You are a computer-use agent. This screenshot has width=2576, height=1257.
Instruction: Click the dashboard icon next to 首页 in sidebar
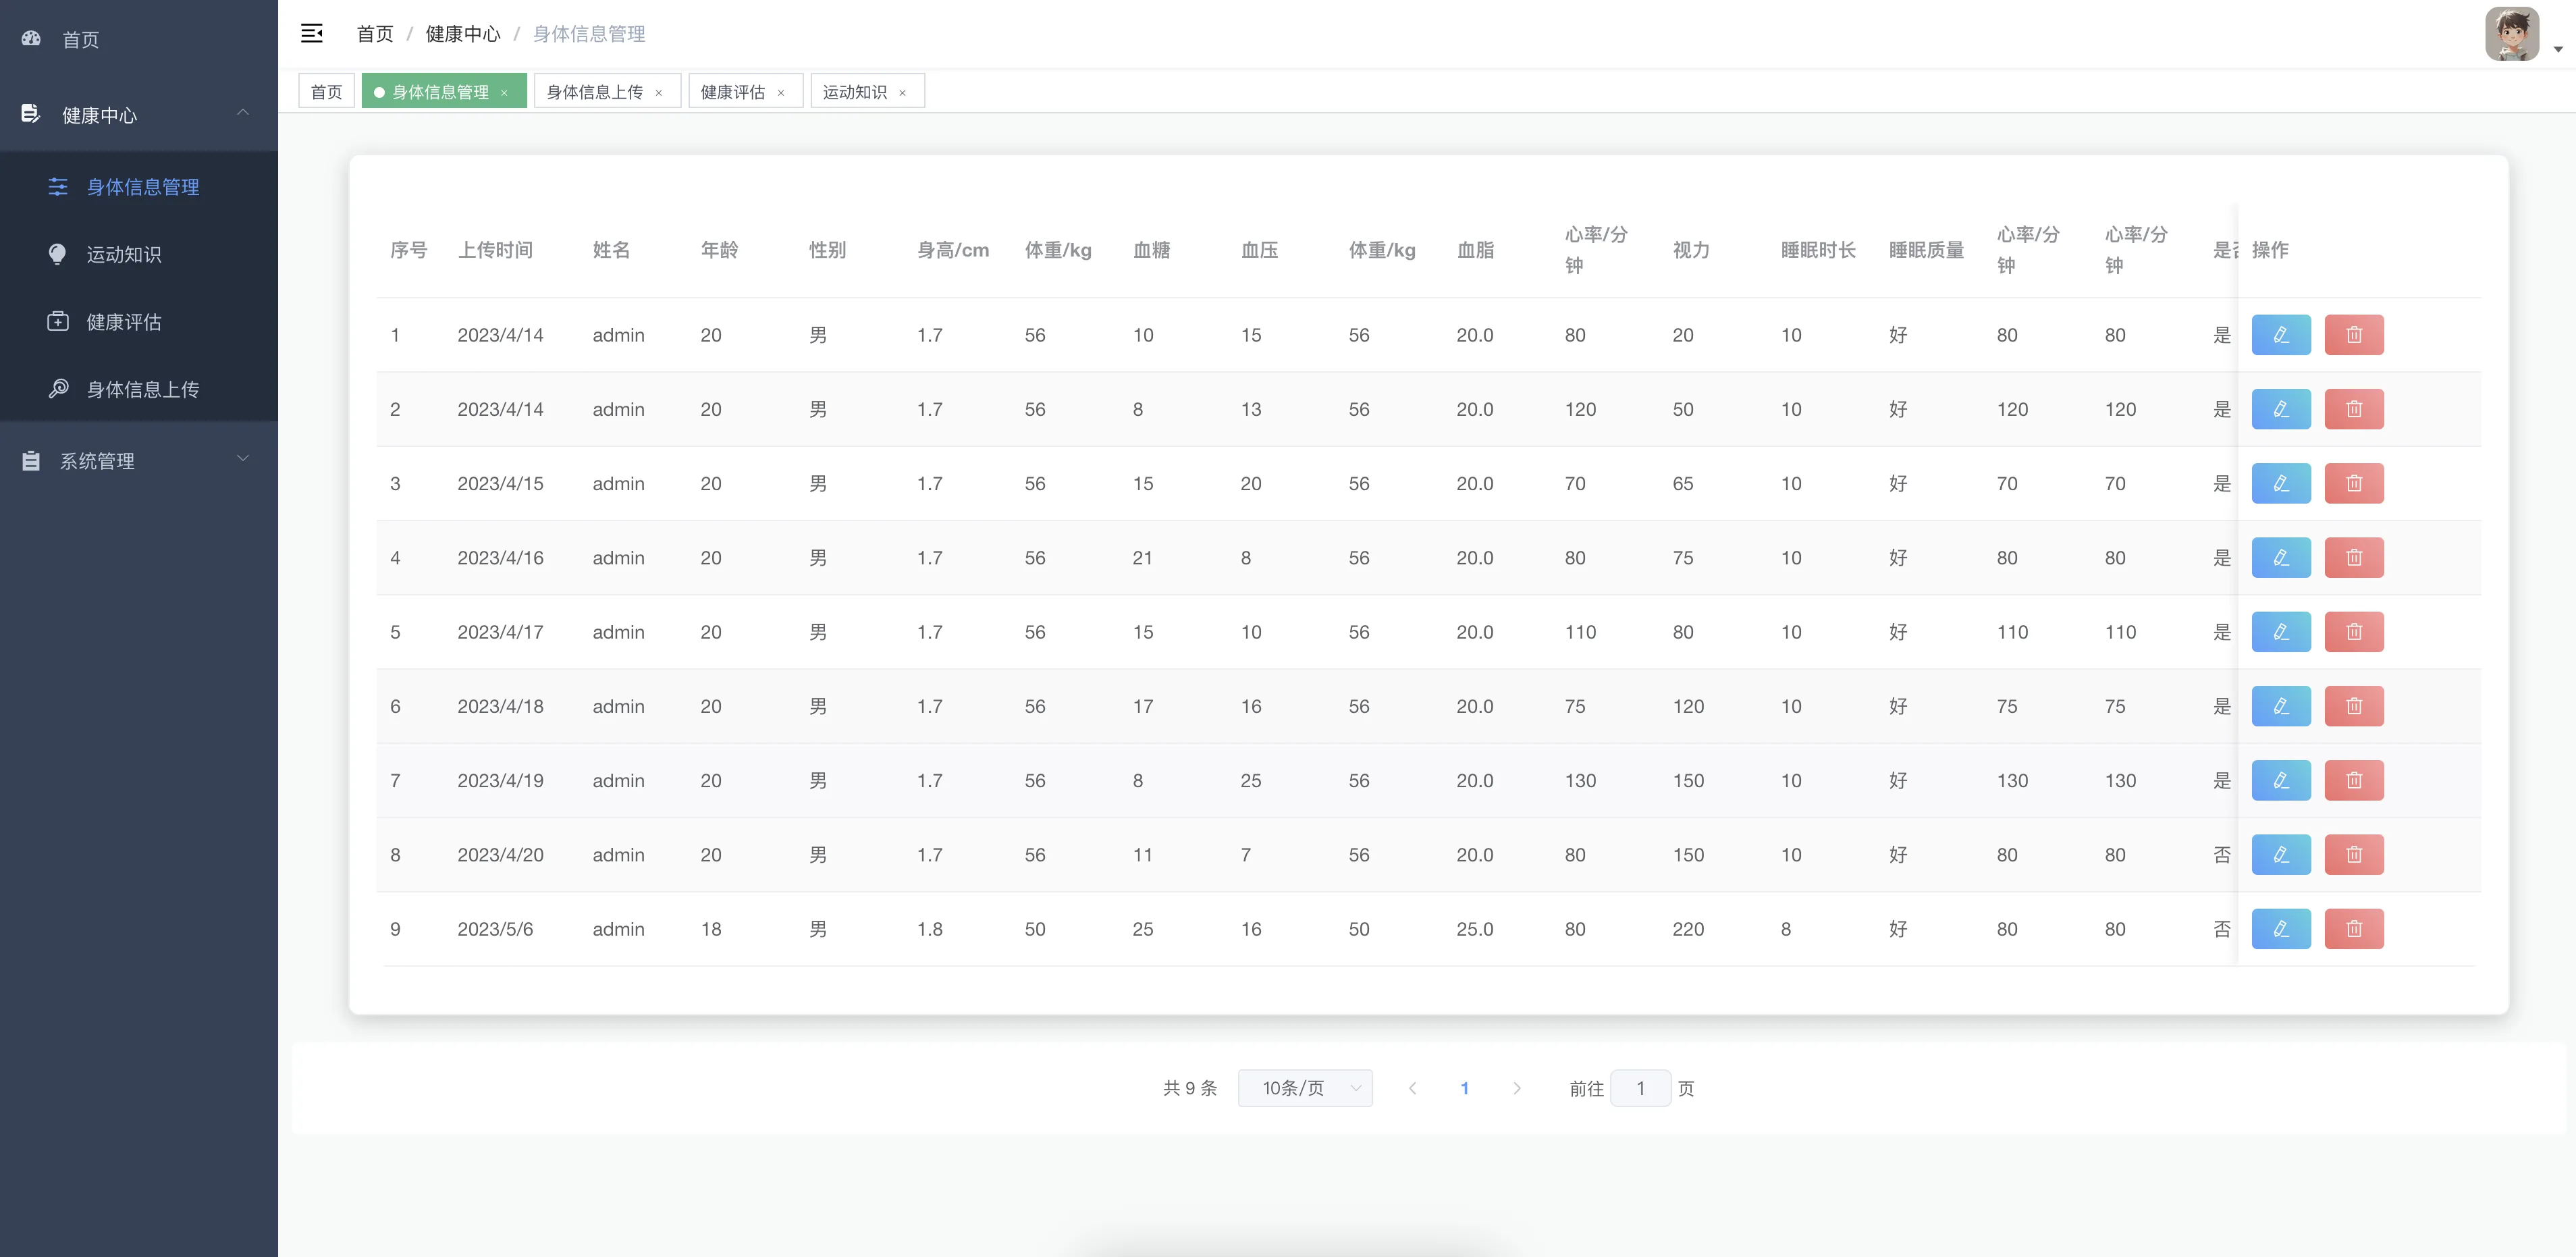tap(31, 39)
